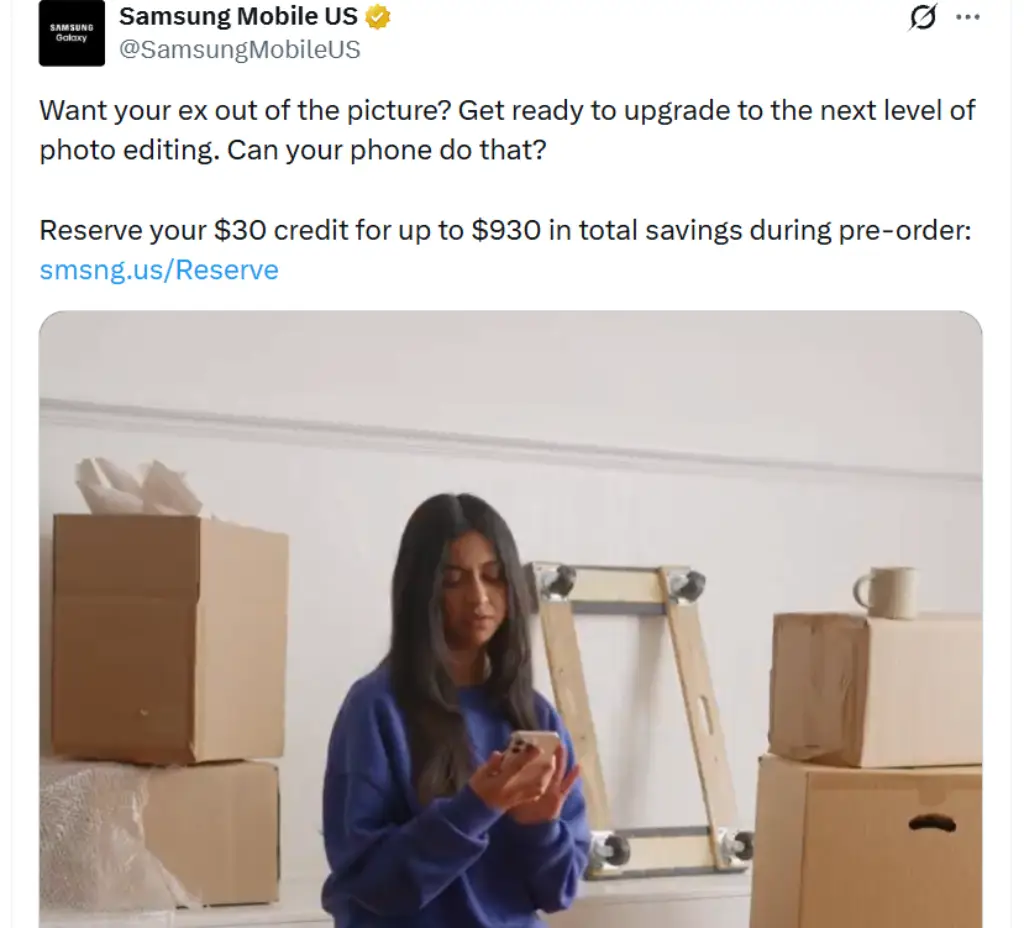Screen dimensions: 1024x928
Task: Open the three-dot more options menu
Action: point(968,18)
